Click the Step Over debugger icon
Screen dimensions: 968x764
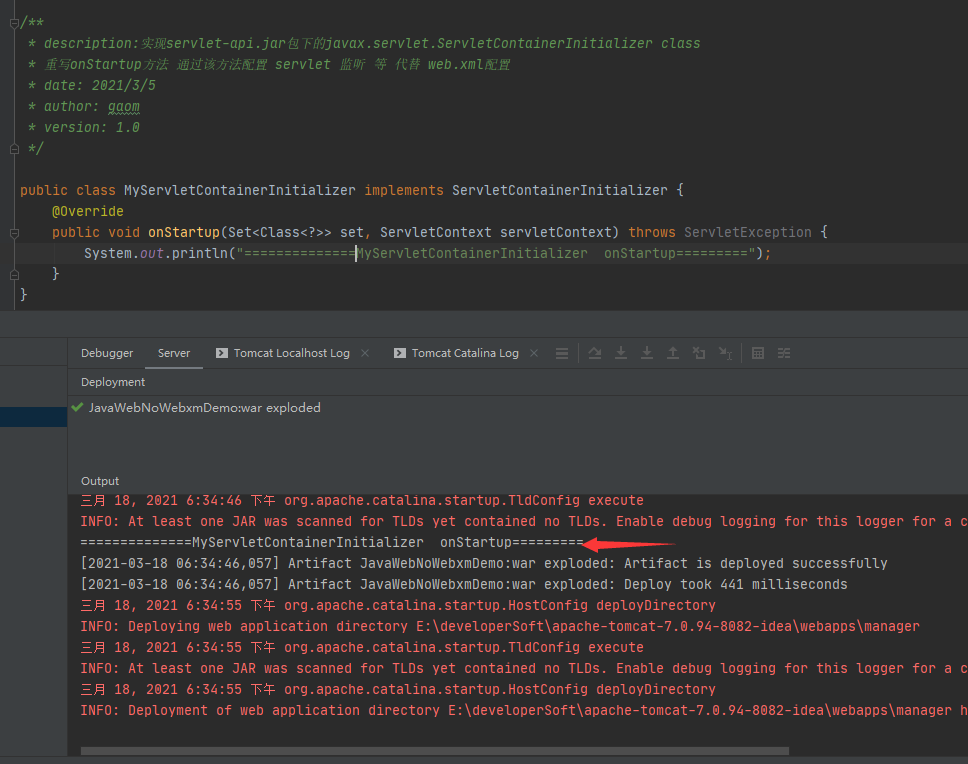tap(595, 353)
